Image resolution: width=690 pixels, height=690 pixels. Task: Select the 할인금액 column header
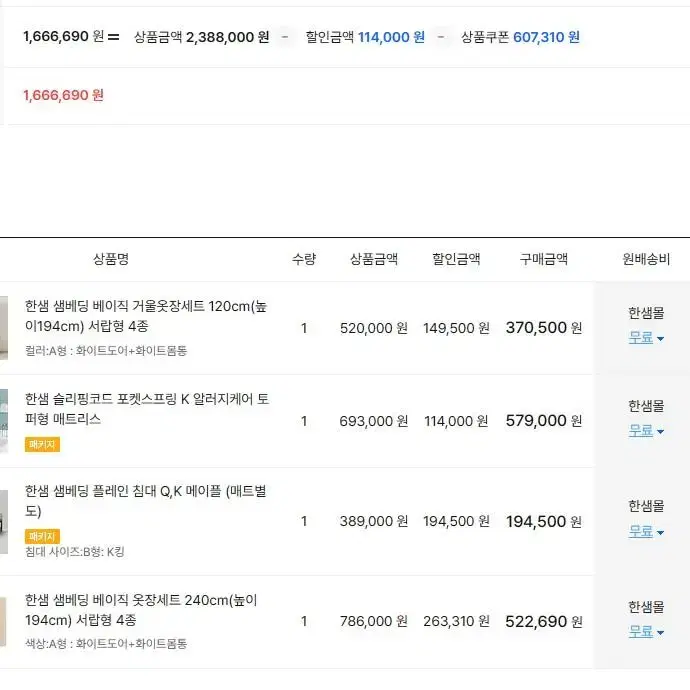[x=456, y=259]
